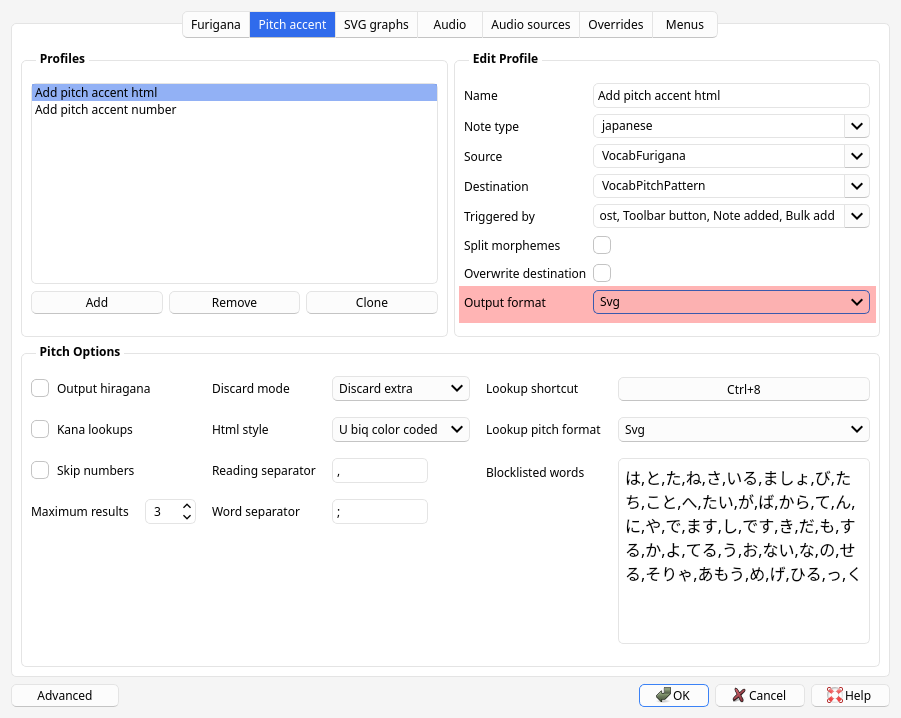Image resolution: width=901 pixels, height=718 pixels.
Task: Check the Split morphemes option
Action: click(x=602, y=245)
